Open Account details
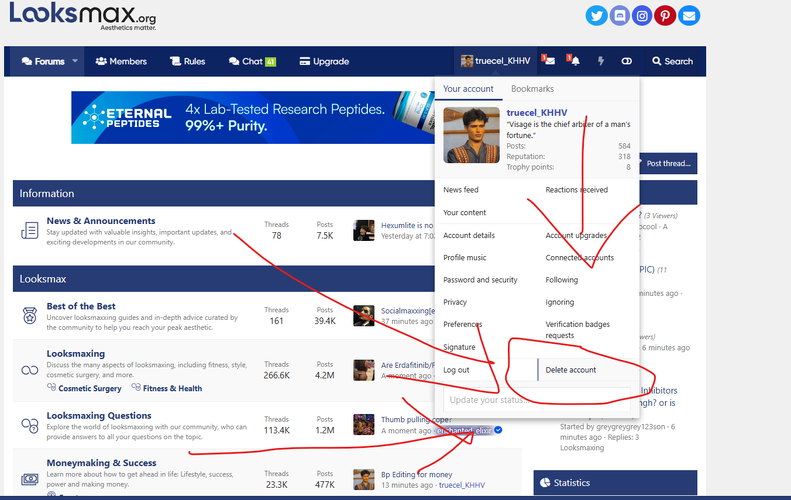The height and width of the screenshot is (500, 791). click(x=469, y=235)
